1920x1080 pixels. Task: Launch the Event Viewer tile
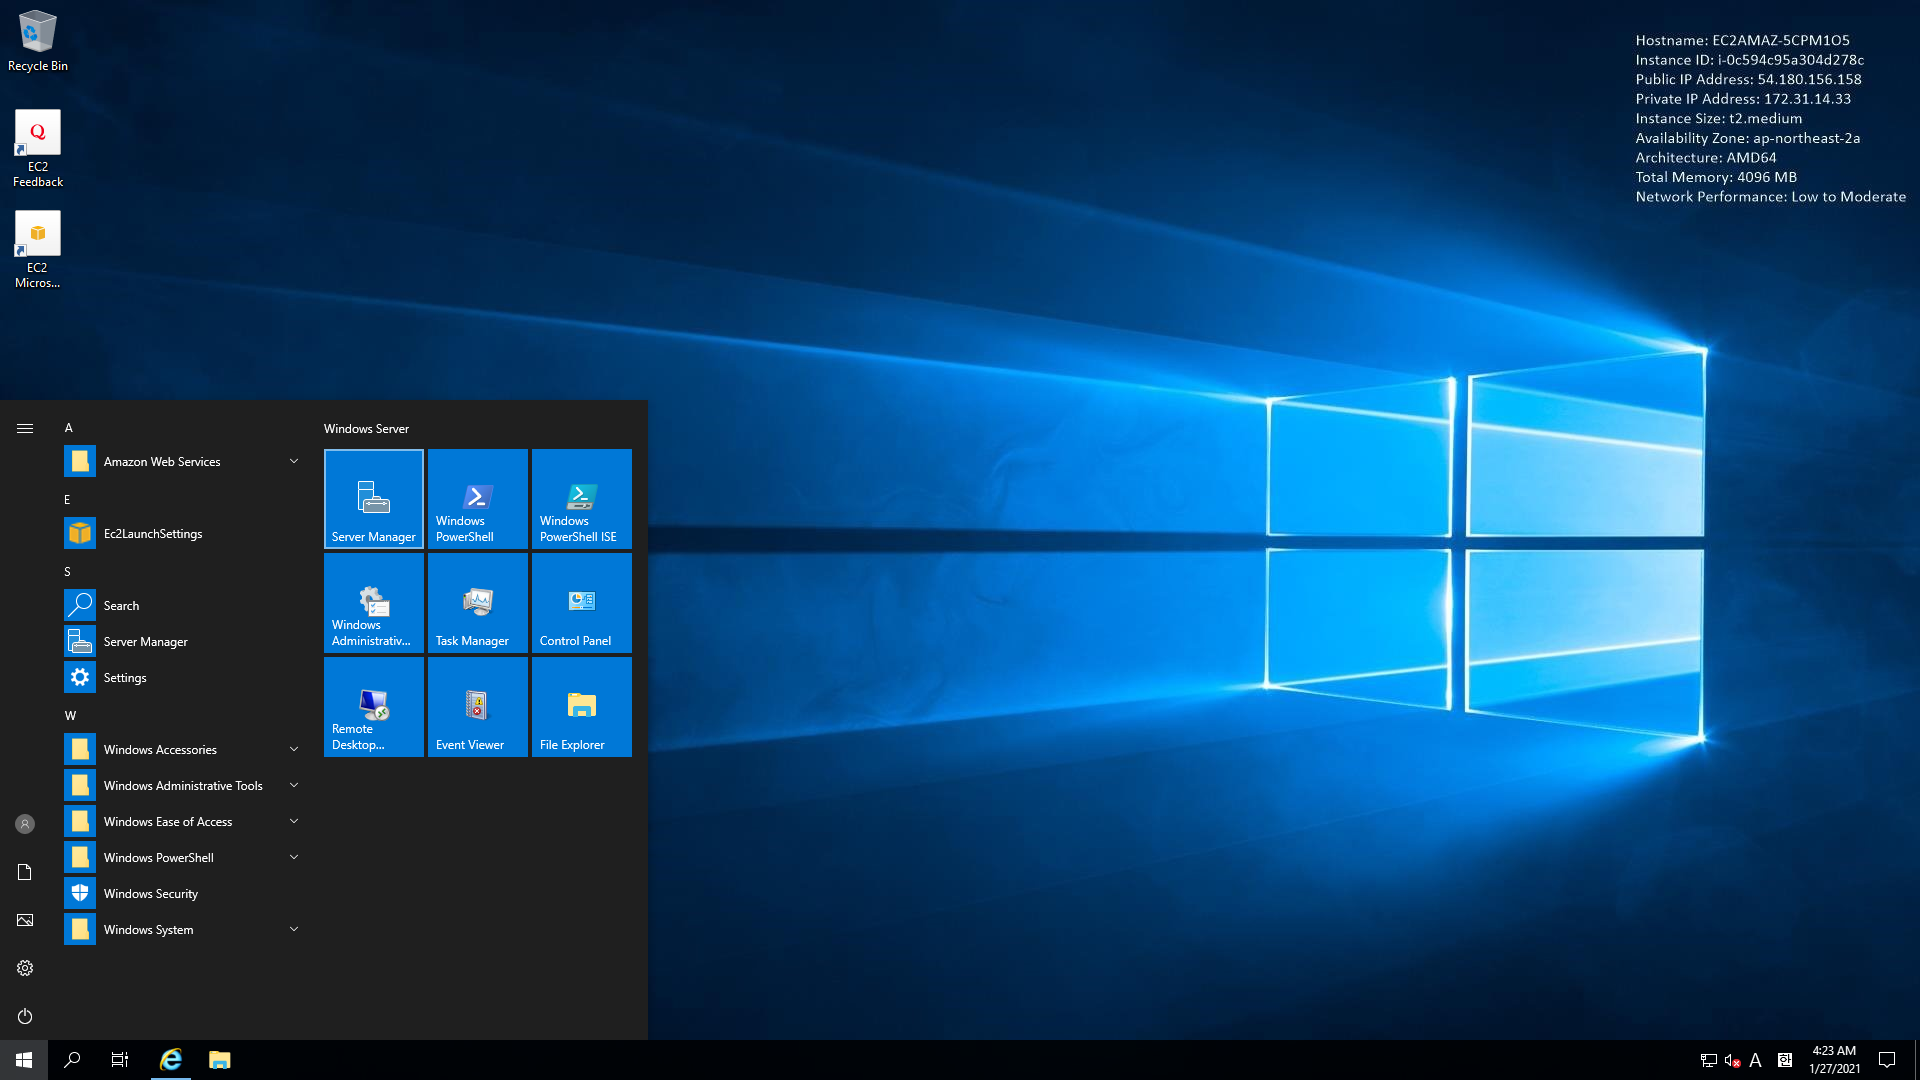[477, 706]
